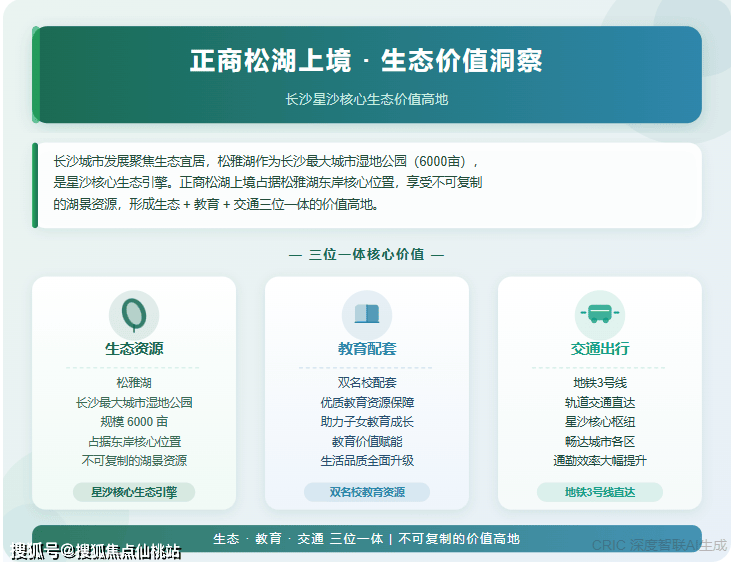Click the 松雅湖 item in the ecology card
This screenshot has width=733, height=569.
point(134,383)
